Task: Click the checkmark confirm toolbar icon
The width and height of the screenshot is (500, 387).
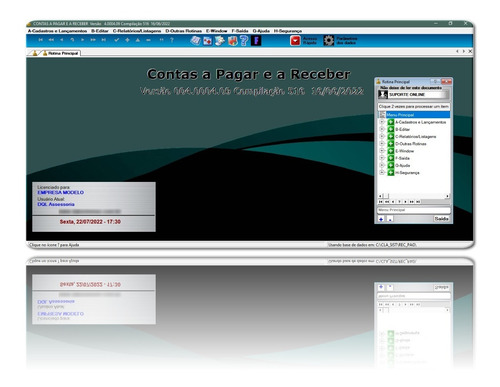Action: (x=117, y=40)
